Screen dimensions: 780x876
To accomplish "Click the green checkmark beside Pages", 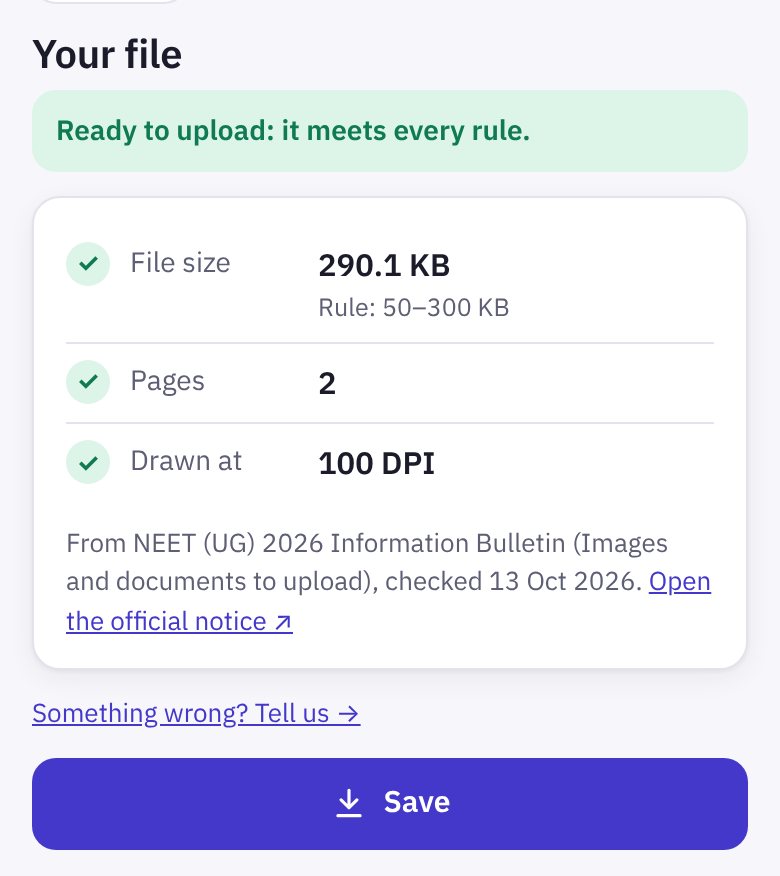I will click(88, 382).
